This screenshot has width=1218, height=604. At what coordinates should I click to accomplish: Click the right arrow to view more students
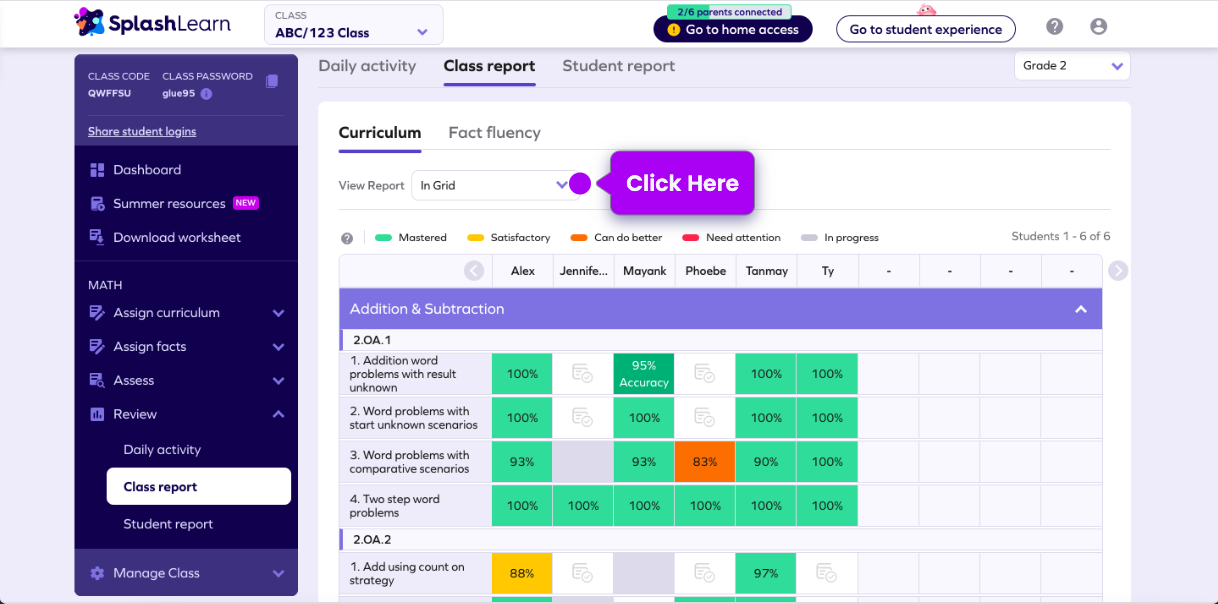[1118, 270]
